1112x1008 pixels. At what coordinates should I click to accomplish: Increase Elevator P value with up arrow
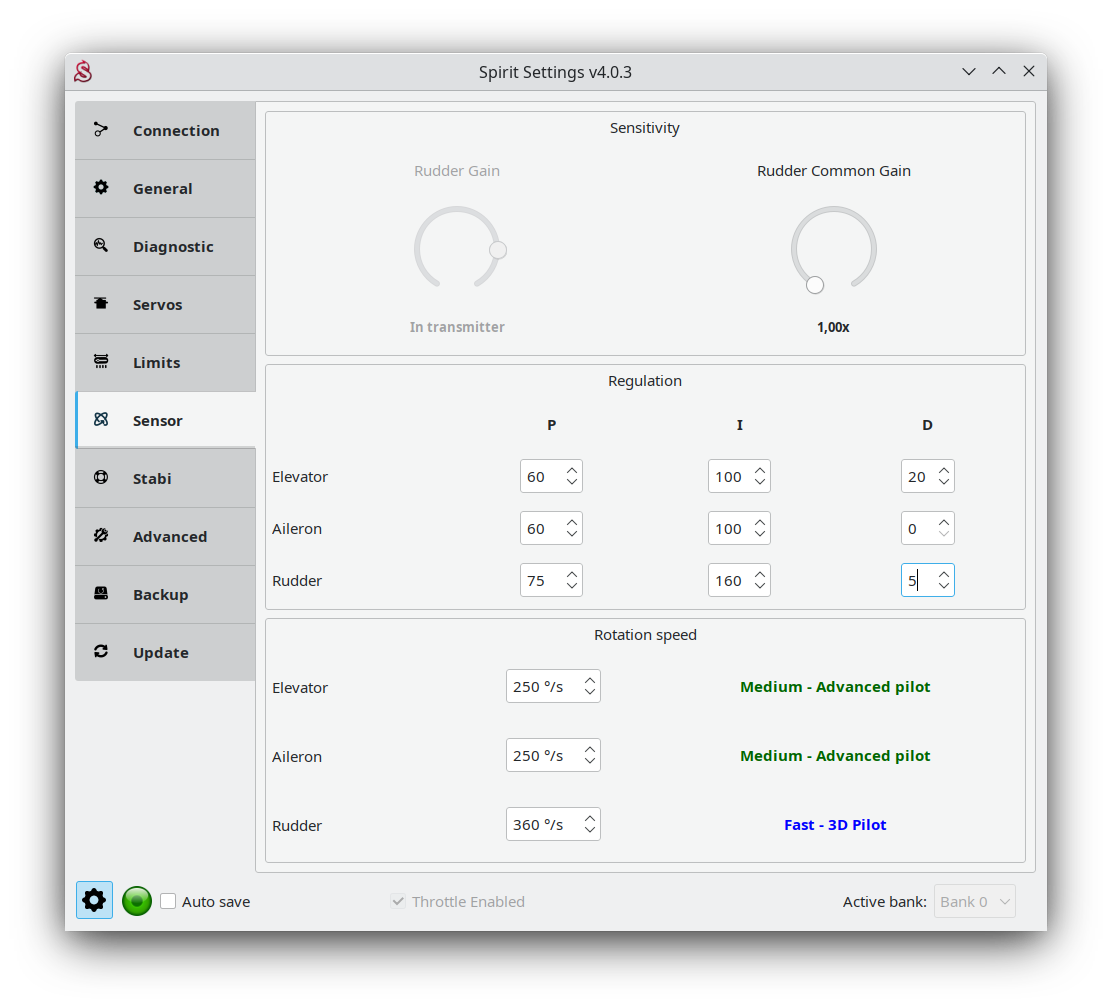[572, 470]
